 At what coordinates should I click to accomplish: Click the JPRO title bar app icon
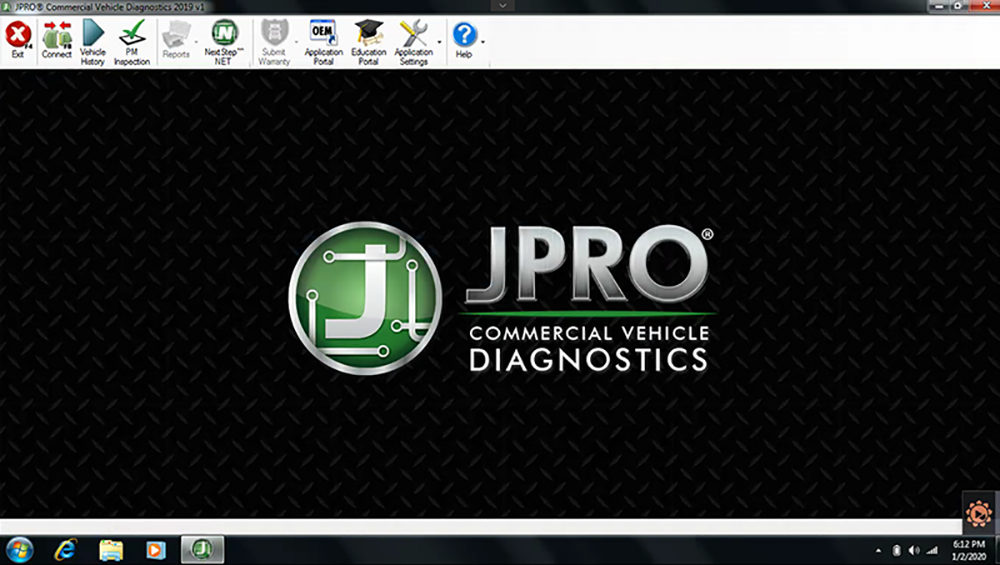pyautogui.click(x=7, y=6)
